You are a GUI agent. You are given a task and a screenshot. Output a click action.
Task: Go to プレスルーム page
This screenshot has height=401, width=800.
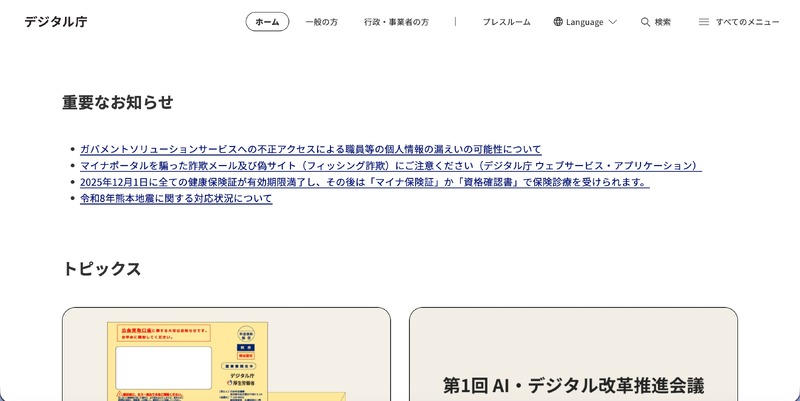point(507,22)
